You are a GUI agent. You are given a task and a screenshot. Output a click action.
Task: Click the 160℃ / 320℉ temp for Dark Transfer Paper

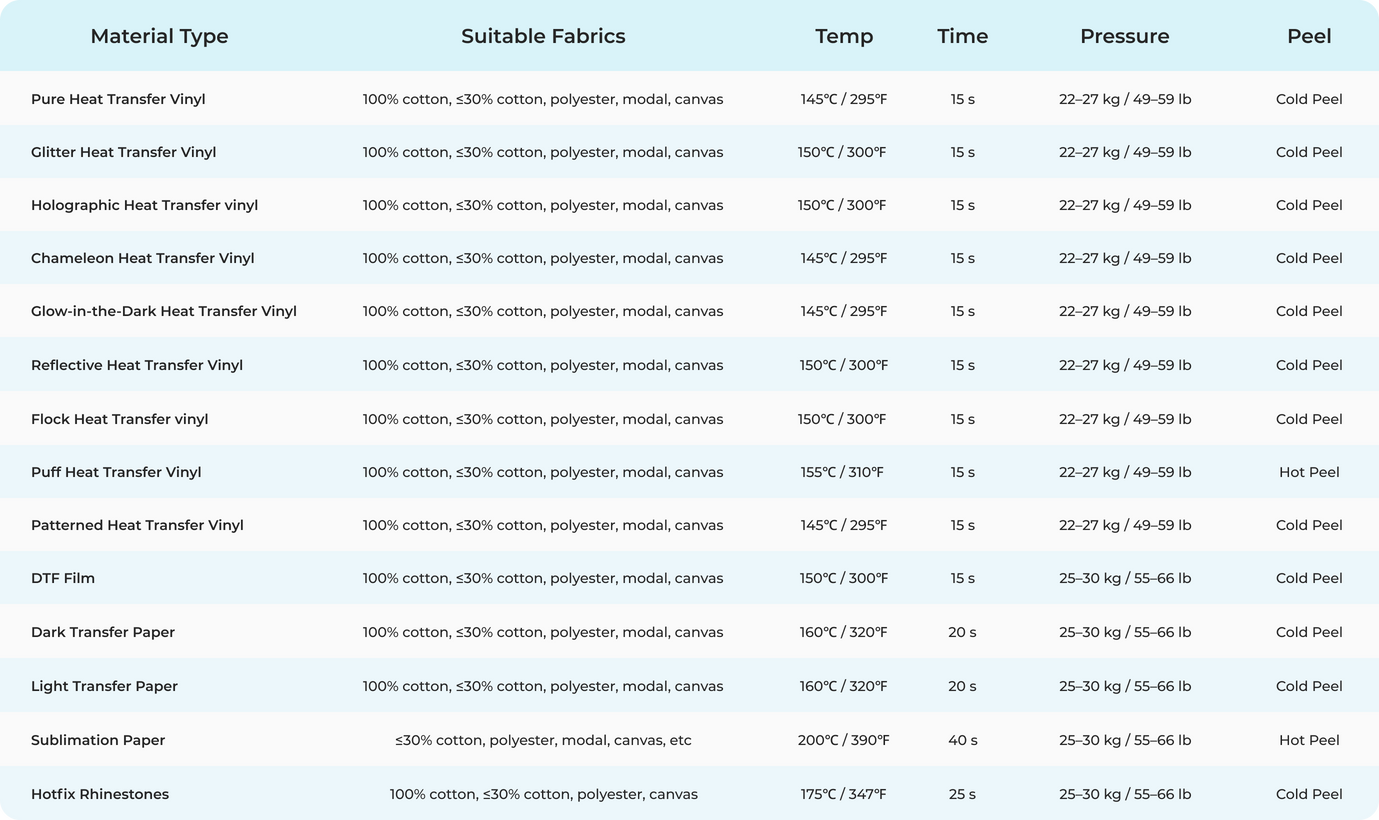844,632
